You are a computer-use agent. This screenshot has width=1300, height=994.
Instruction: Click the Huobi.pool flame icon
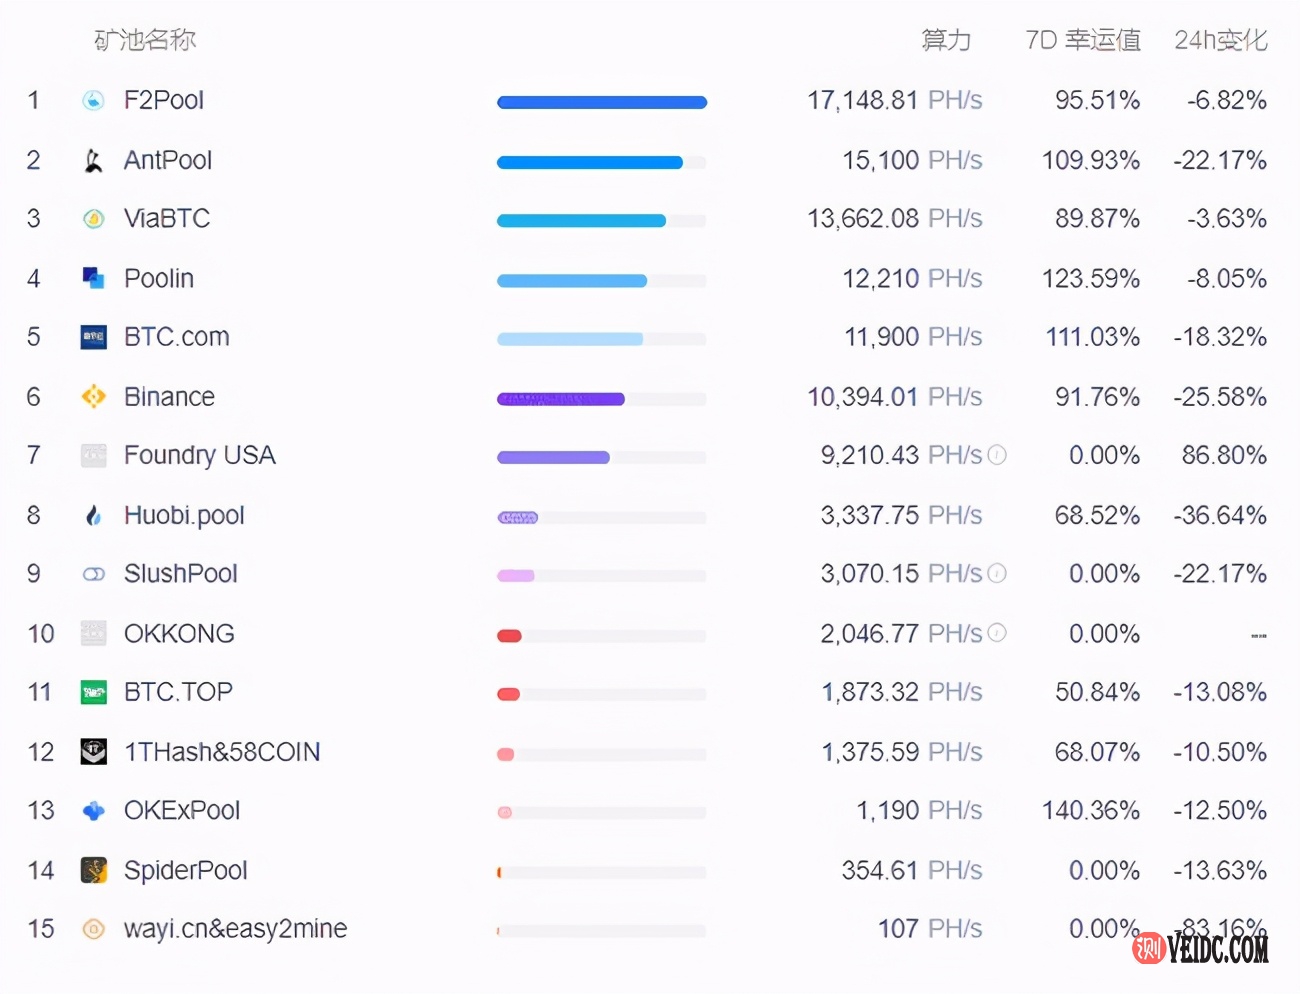(93, 515)
